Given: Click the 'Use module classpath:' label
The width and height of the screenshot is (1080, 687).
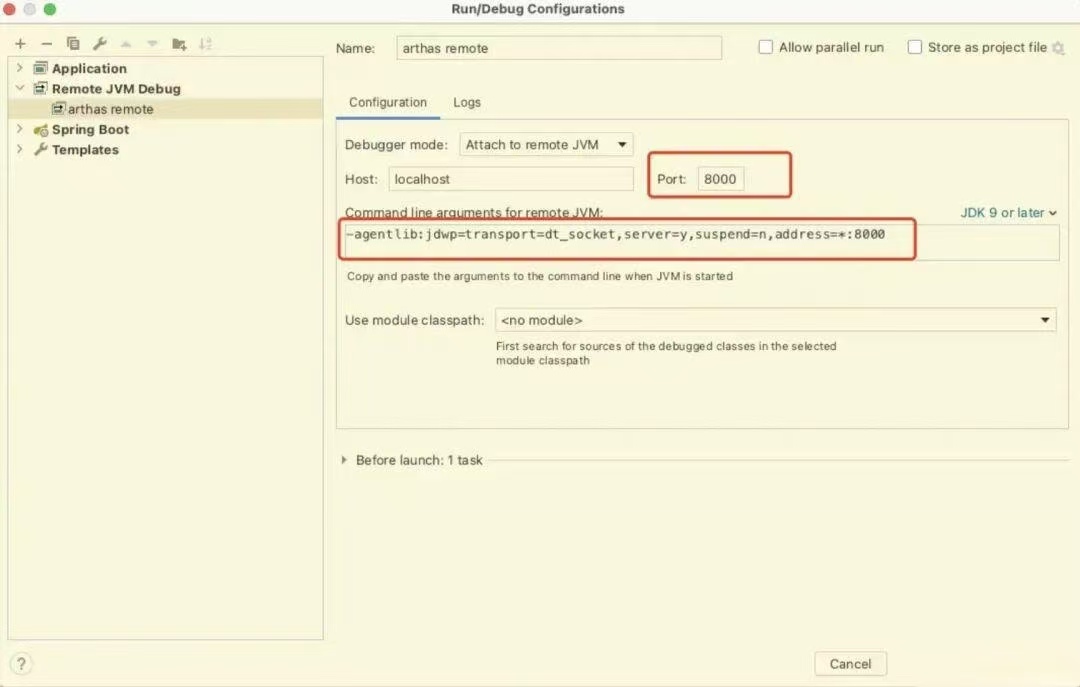Looking at the screenshot, I should (415, 320).
